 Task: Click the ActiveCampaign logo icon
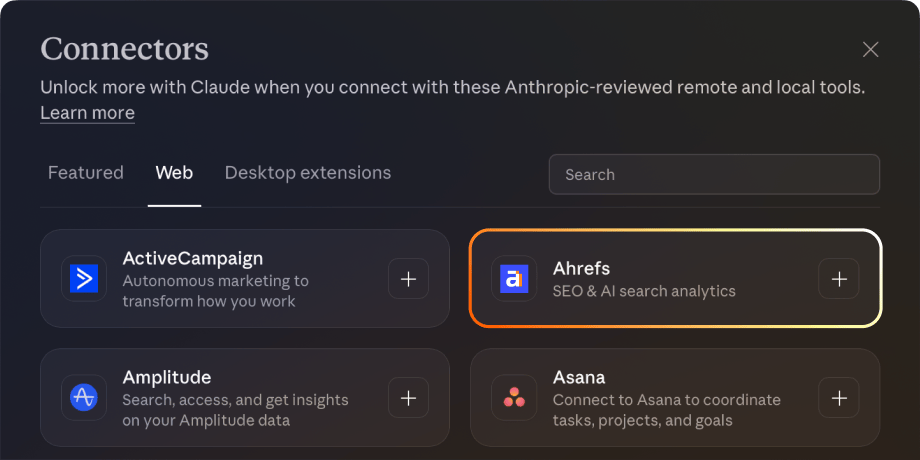(x=85, y=279)
